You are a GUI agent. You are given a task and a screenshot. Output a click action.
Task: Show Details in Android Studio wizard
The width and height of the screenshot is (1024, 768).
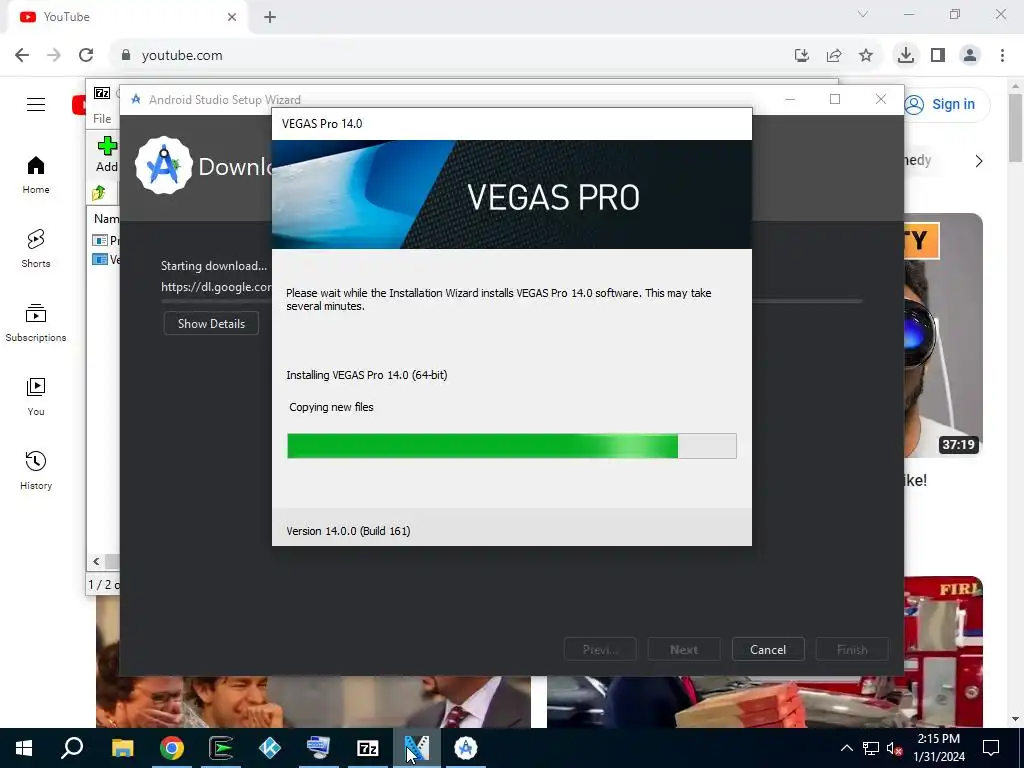[211, 323]
